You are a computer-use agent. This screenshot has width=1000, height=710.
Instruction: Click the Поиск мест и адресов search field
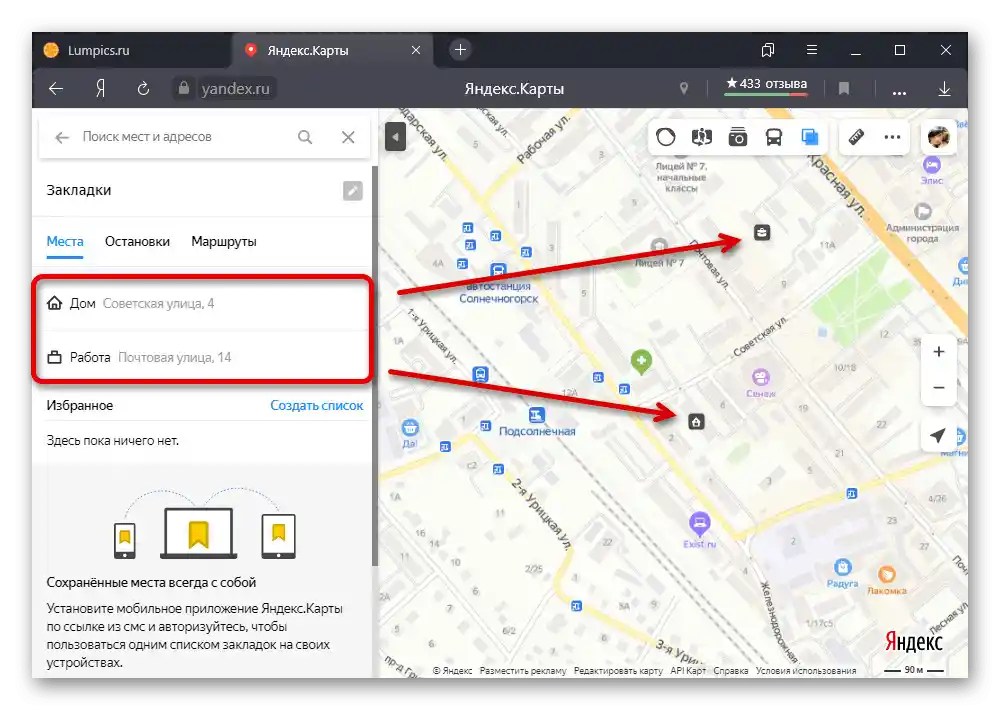pos(185,137)
